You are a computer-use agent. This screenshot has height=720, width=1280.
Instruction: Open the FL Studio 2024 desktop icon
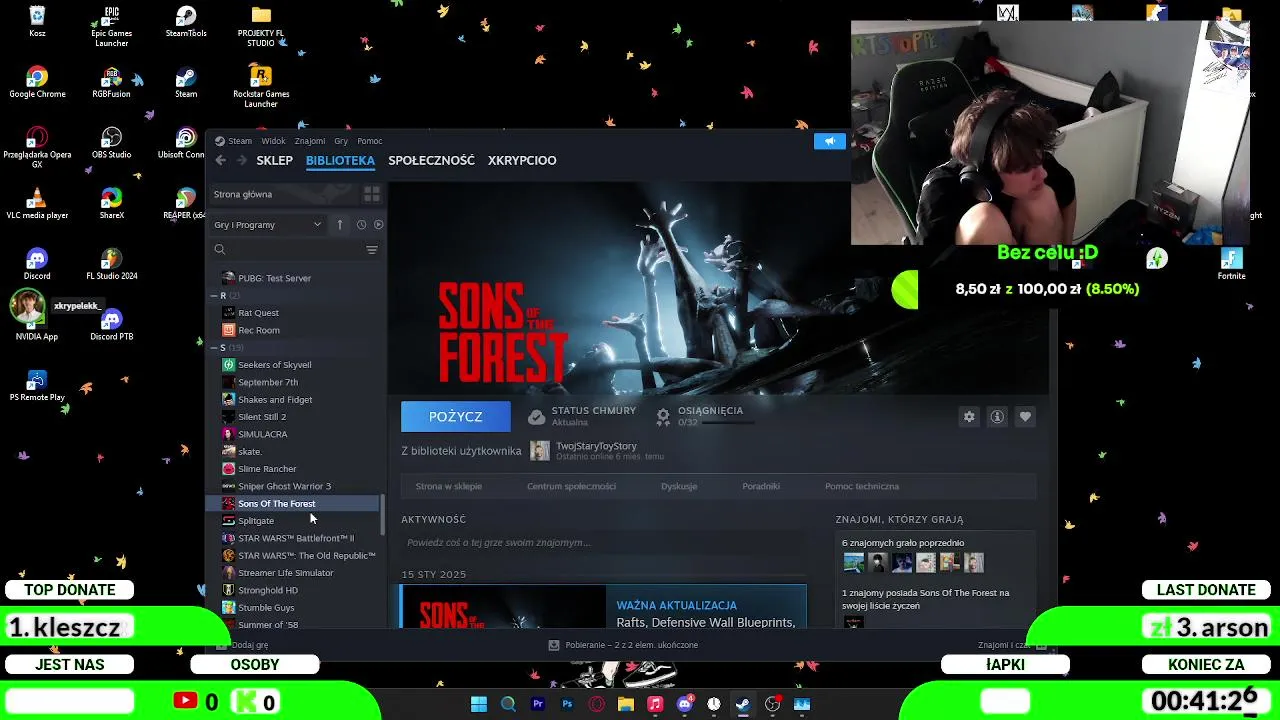point(111,265)
